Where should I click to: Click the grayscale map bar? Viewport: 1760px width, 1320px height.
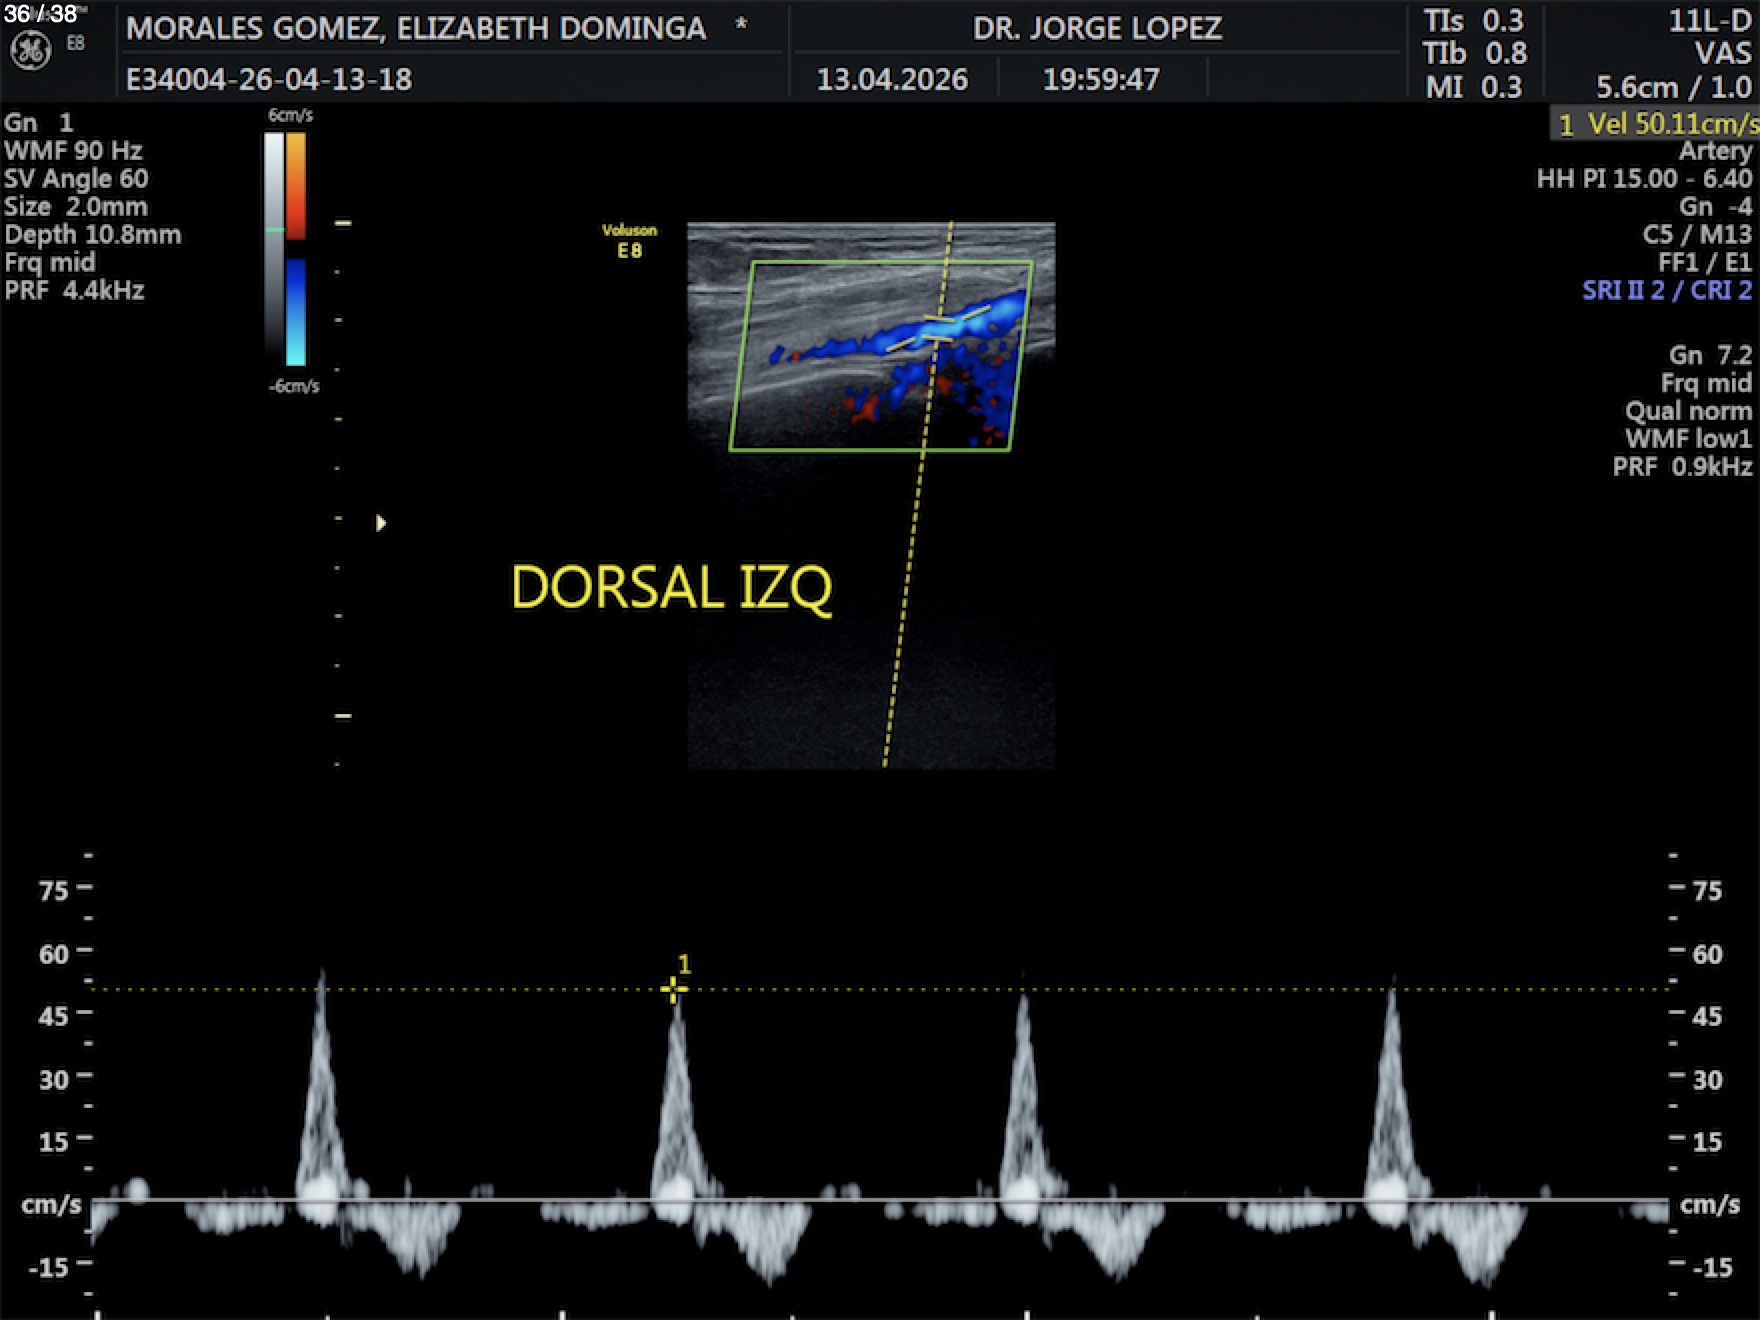274,250
